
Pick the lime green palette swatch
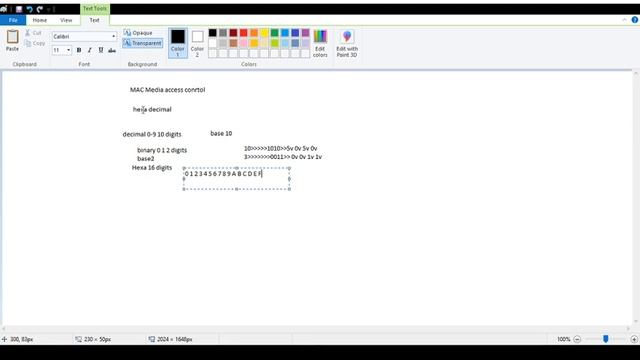pyautogui.click(x=275, y=43)
